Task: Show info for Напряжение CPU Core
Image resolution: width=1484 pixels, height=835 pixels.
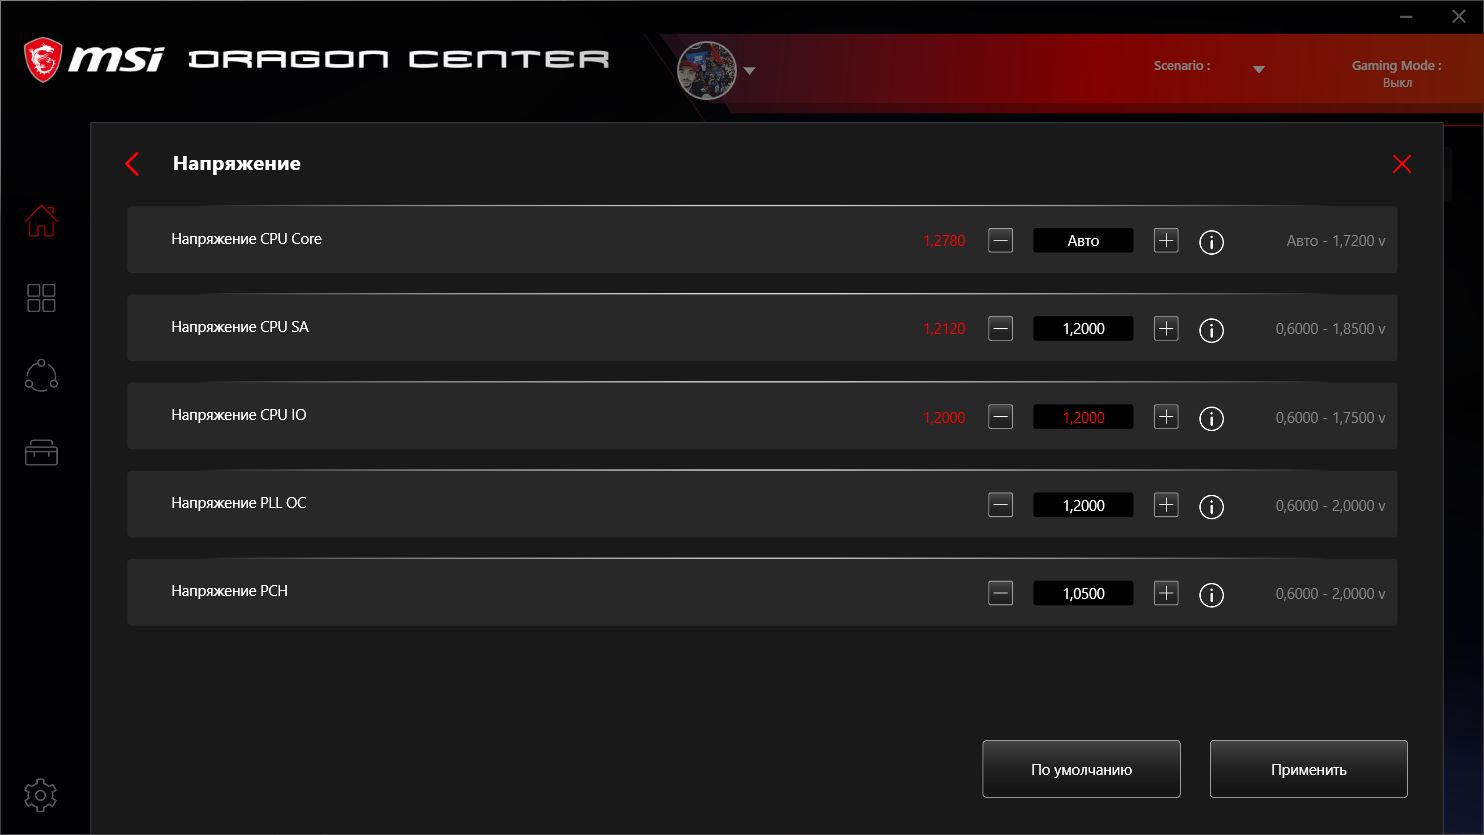Action: tap(1211, 242)
